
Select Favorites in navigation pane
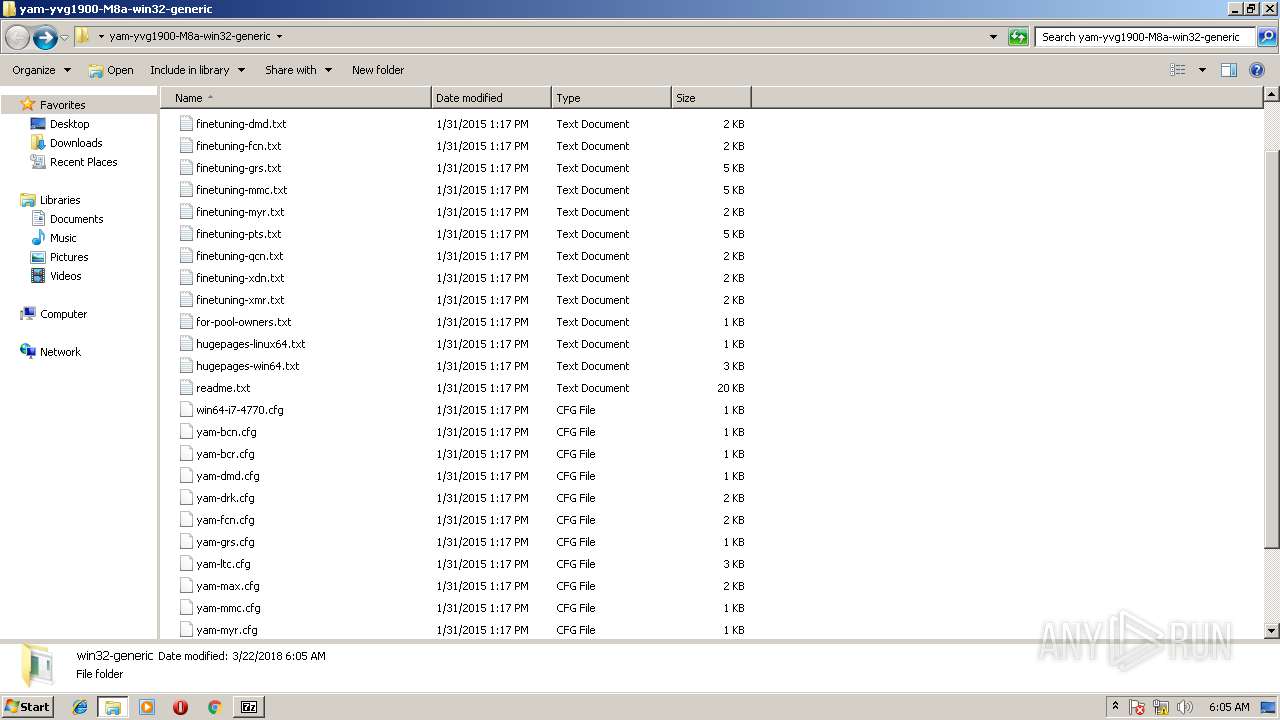(62, 105)
